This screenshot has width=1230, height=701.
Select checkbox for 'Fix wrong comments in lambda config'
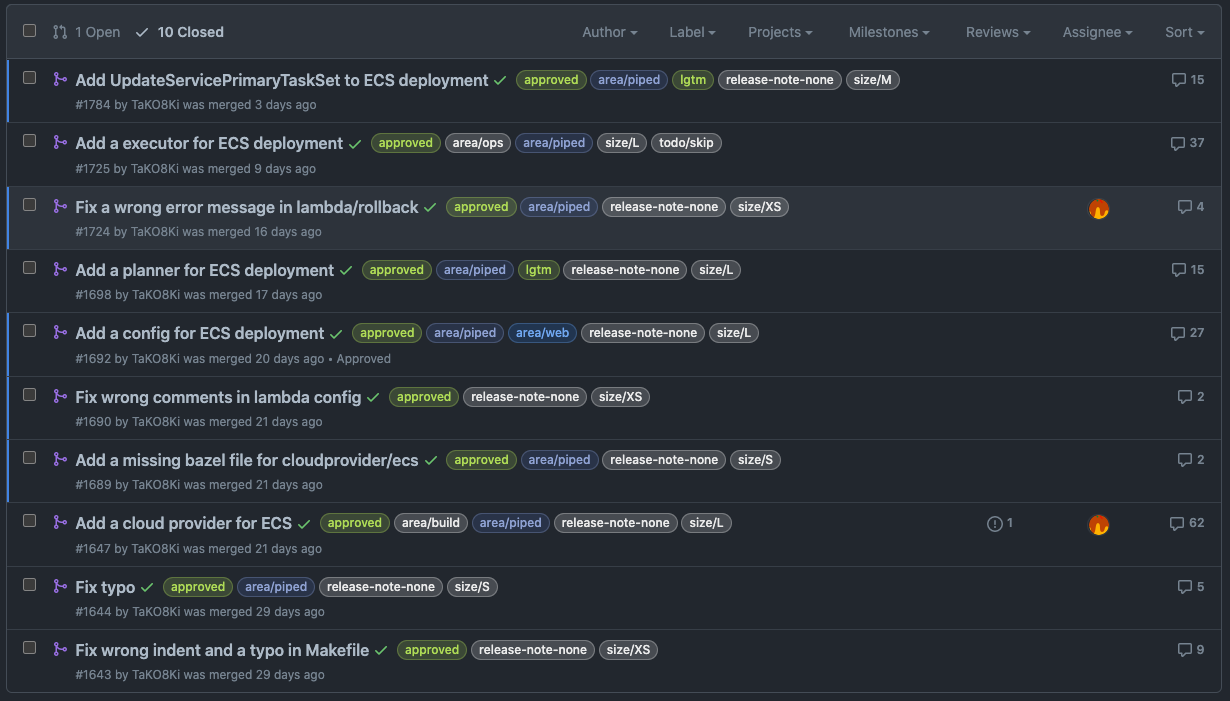tap(30, 395)
